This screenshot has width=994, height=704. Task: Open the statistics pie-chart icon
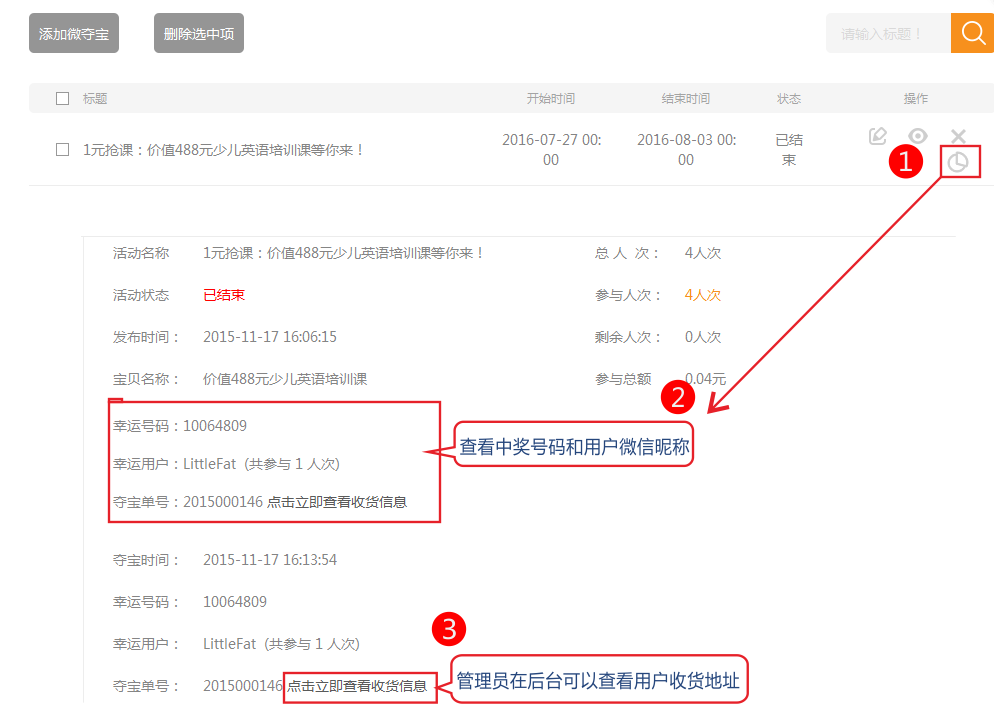coord(958,162)
